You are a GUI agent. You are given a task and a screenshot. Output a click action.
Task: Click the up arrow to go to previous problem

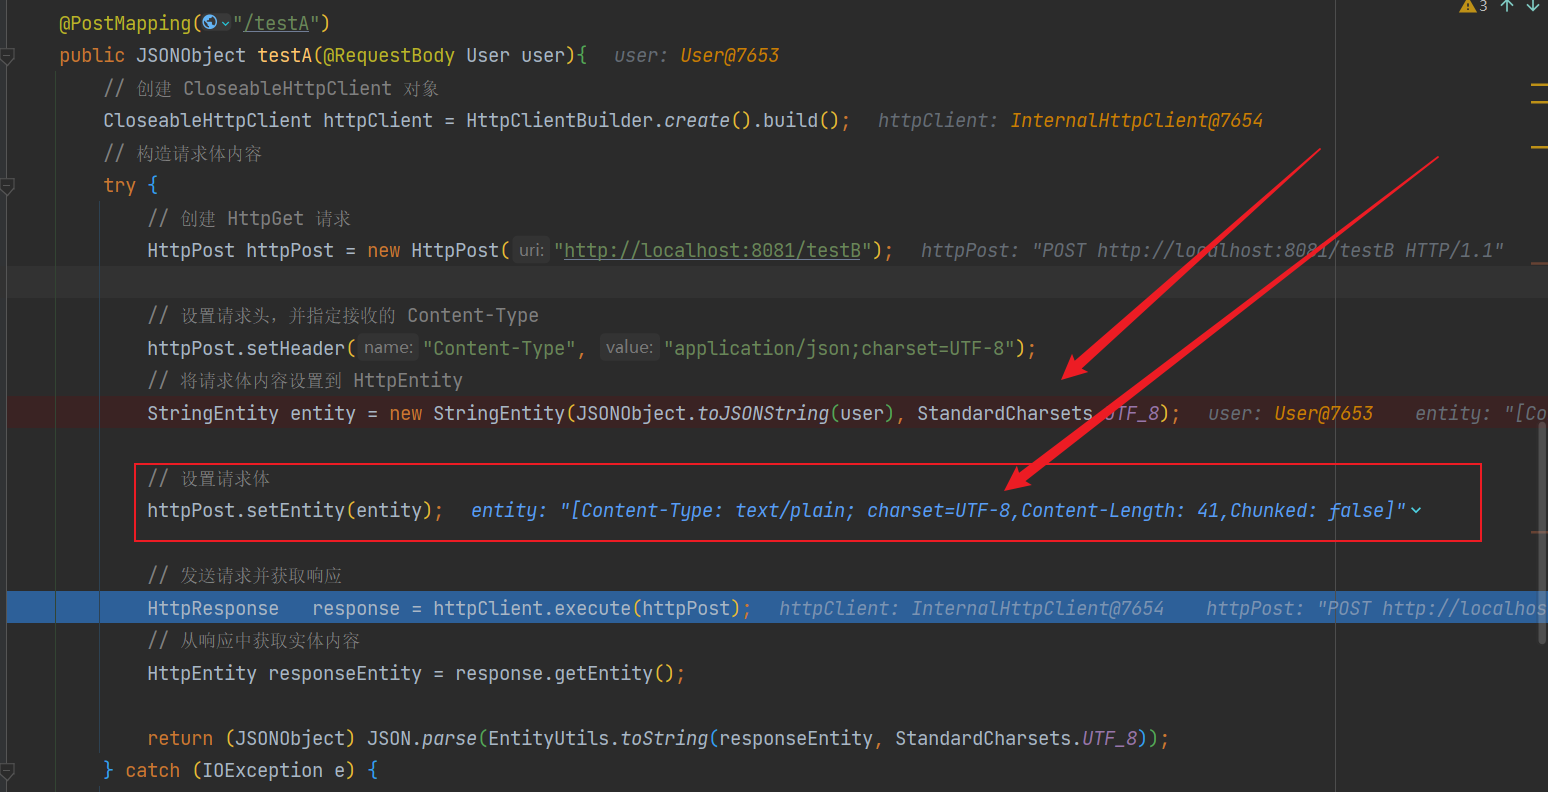click(x=1508, y=7)
